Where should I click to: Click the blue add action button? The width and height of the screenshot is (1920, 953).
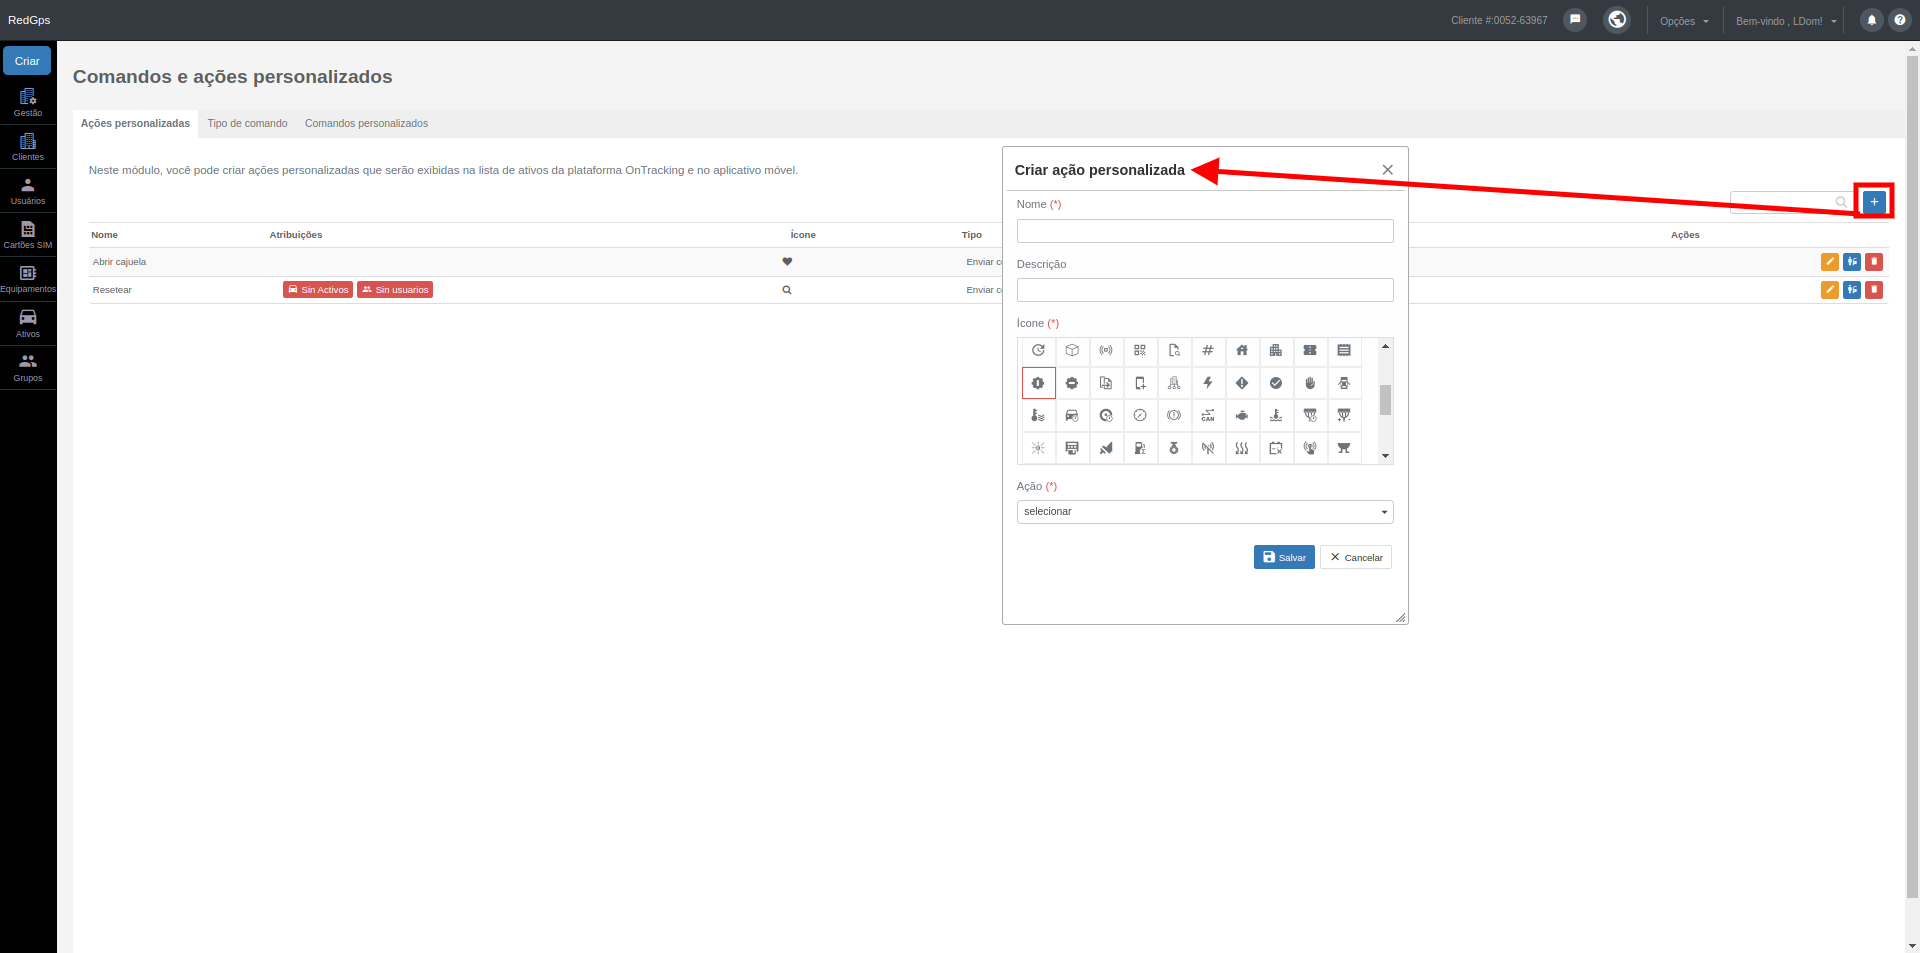click(1874, 202)
